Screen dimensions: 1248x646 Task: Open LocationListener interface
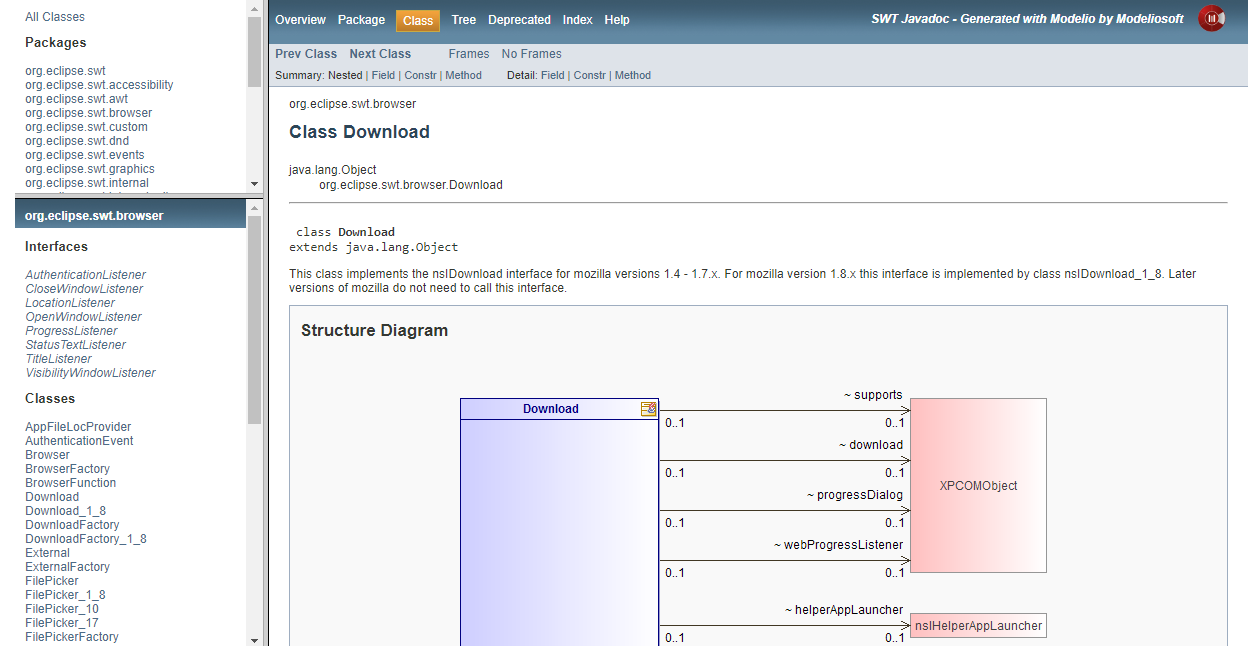click(x=70, y=303)
